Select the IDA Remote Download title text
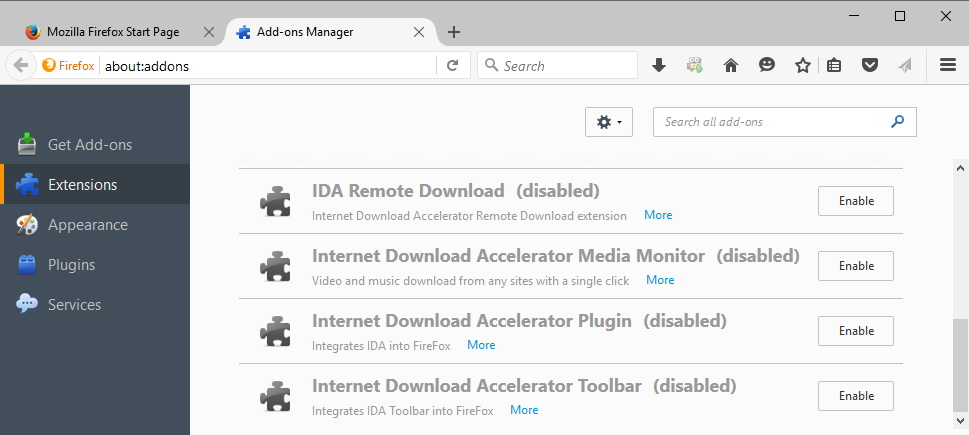Screen dimensions: 969x435 click(x=408, y=191)
